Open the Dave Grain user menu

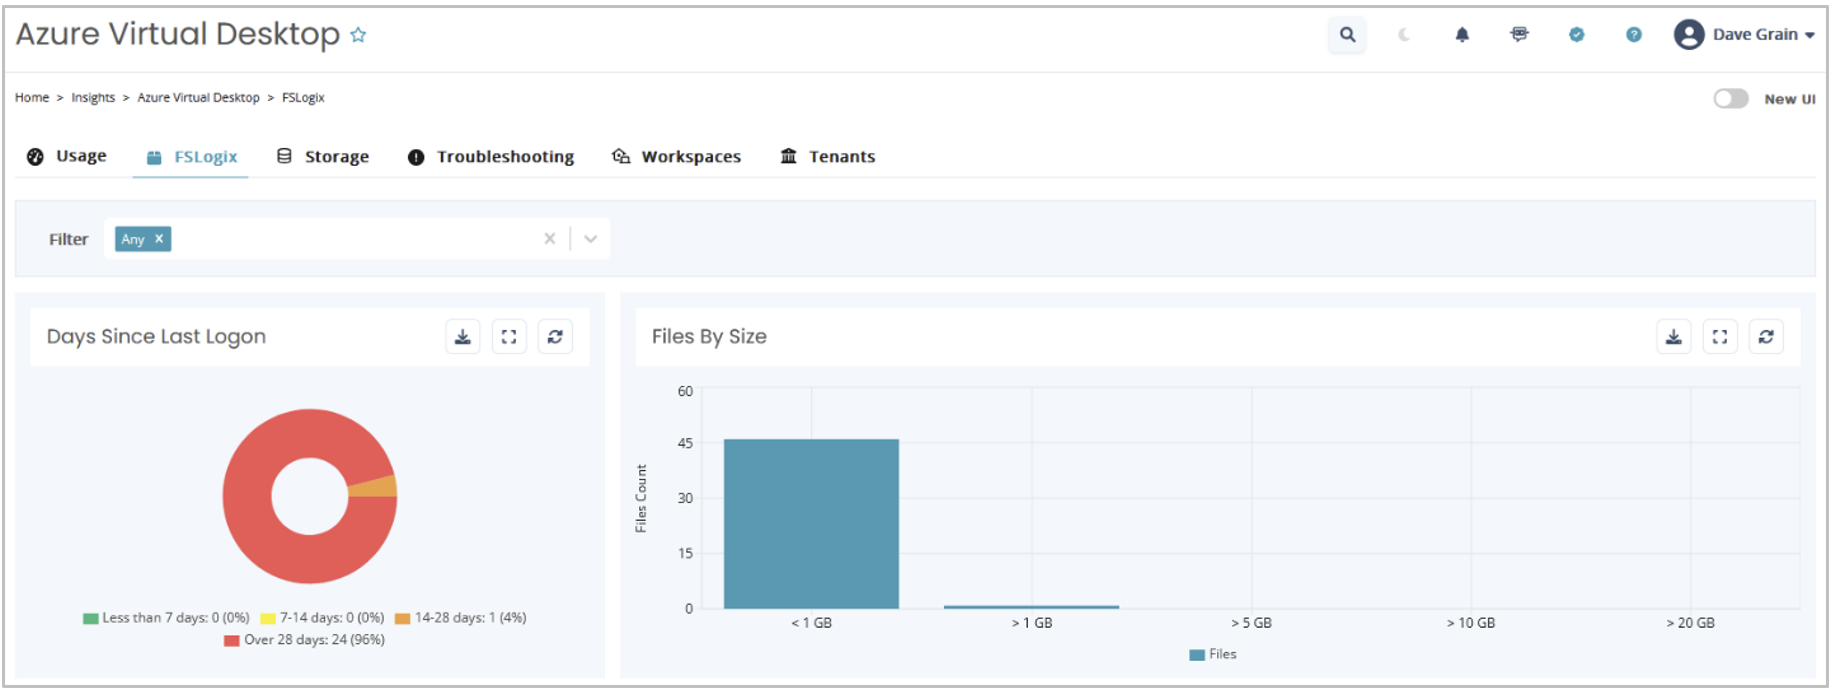pyautogui.click(x=1745, y=35)
